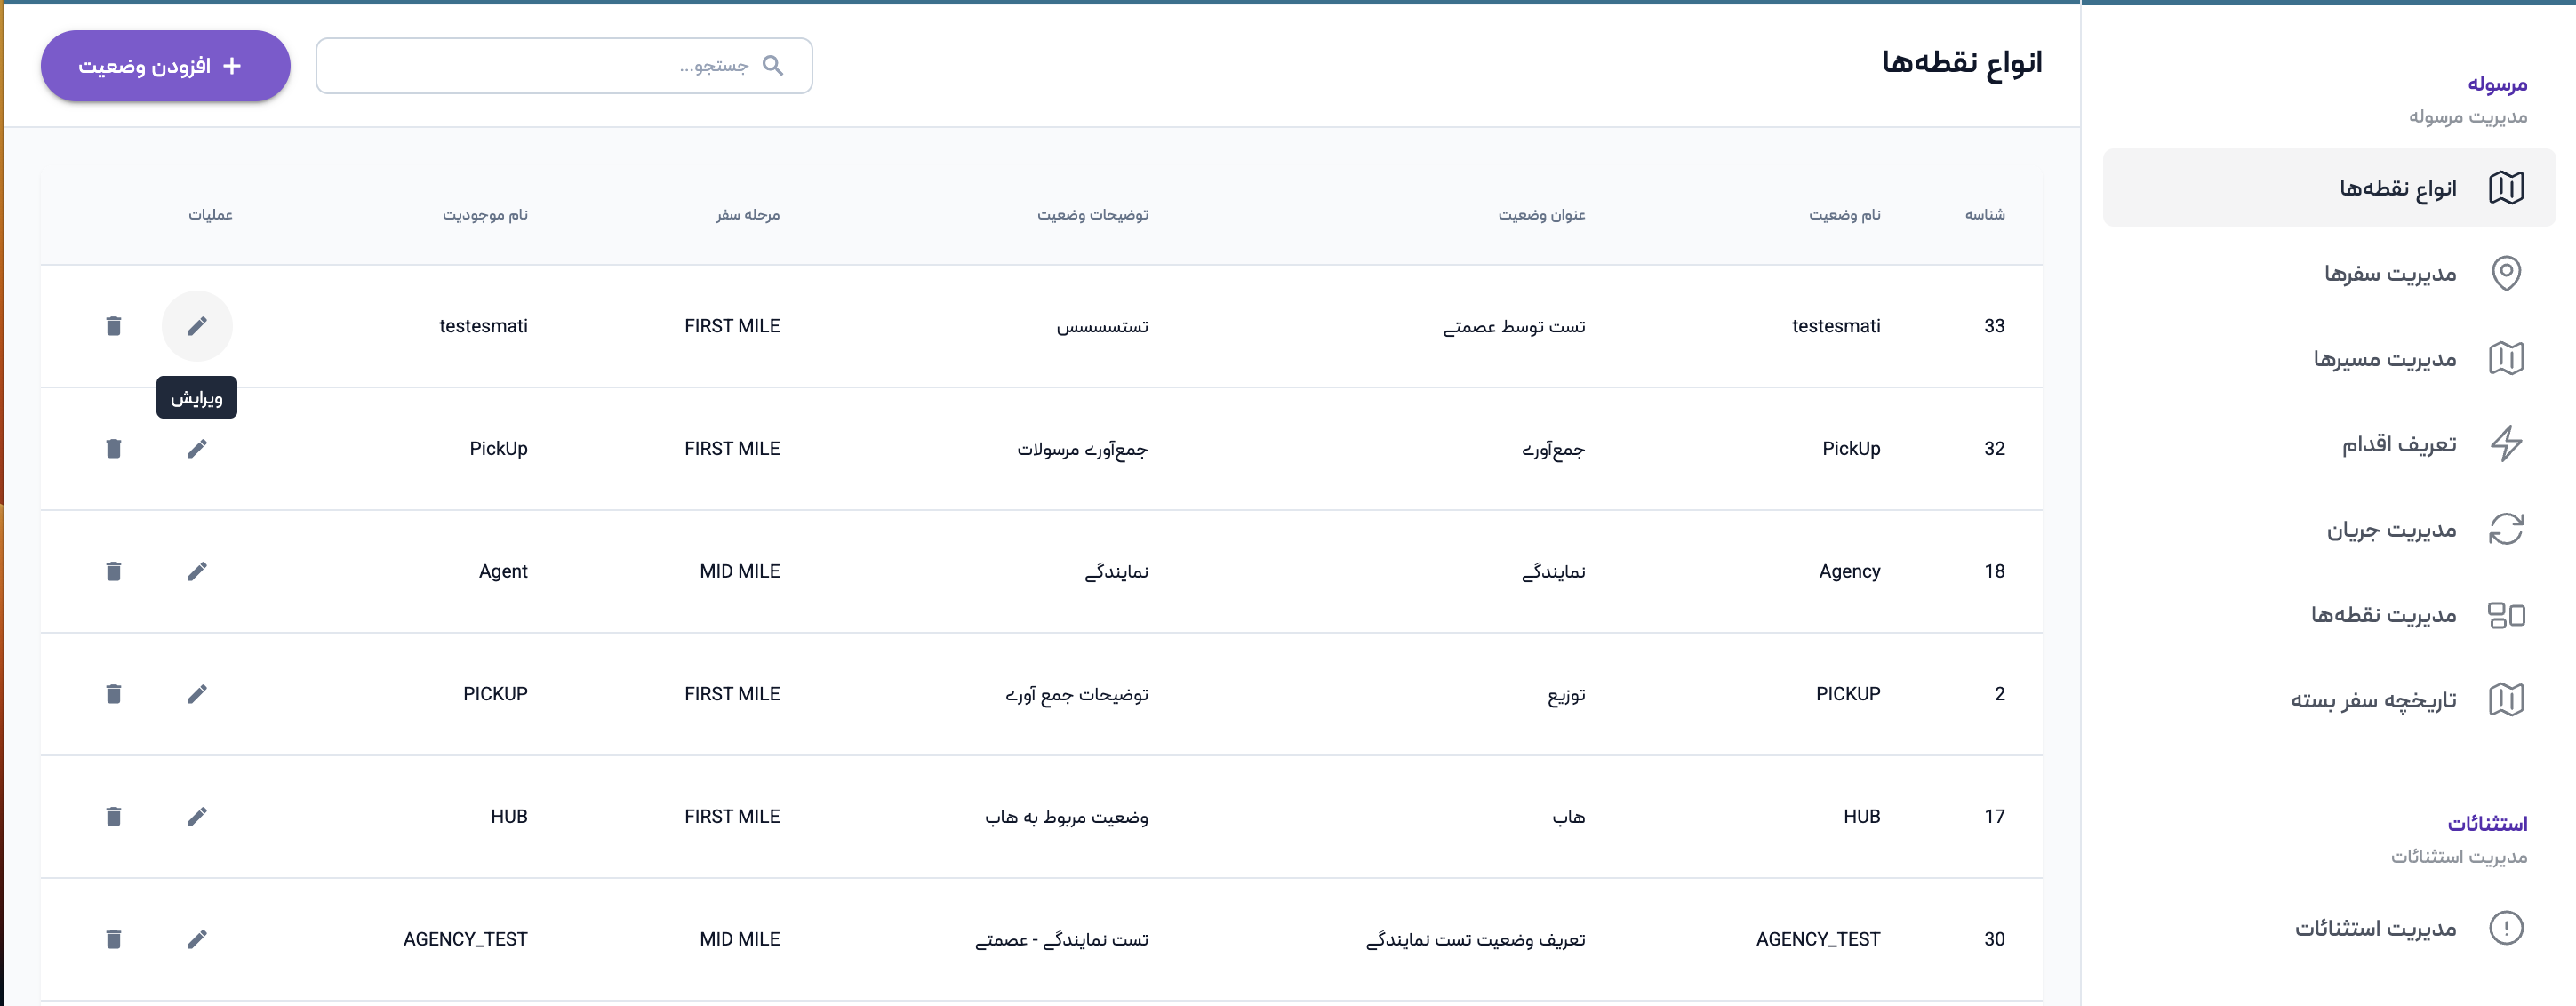2576x1006 pixels.
Task: Click edit pencil for PickUp row 32
Action: pyautogui.click(x=197, y=449)
